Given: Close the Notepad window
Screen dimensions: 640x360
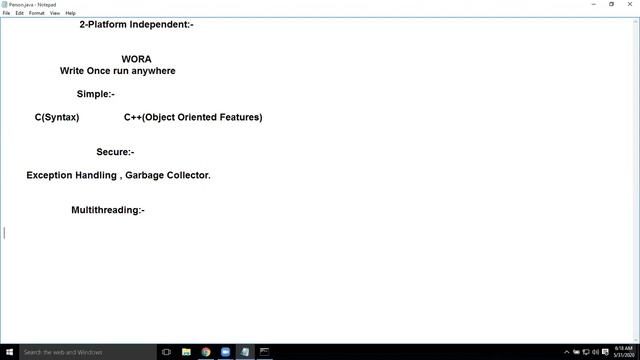Looking at the screenshot, I should (630, 4).
